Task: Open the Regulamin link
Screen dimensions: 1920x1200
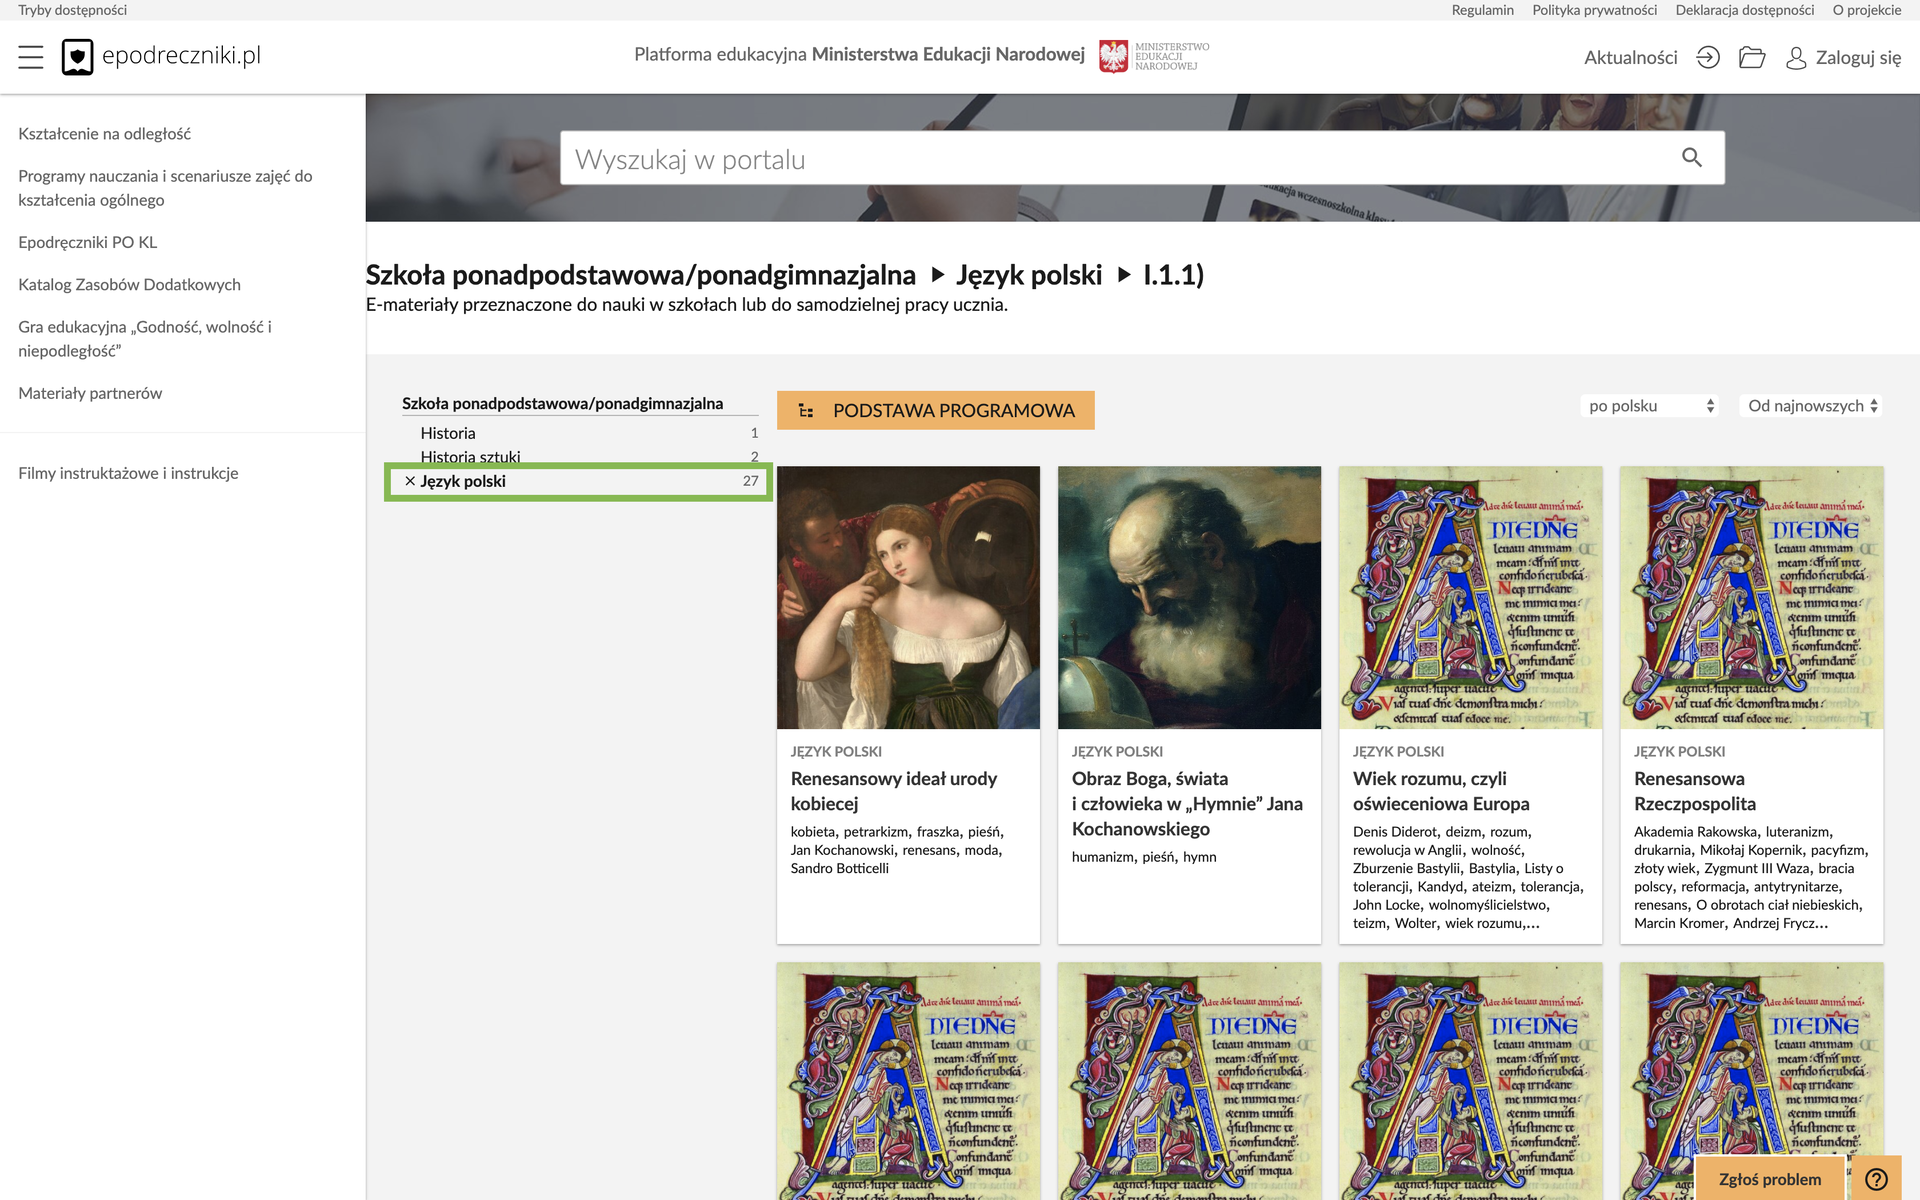Action: (x=1482, y=10)
